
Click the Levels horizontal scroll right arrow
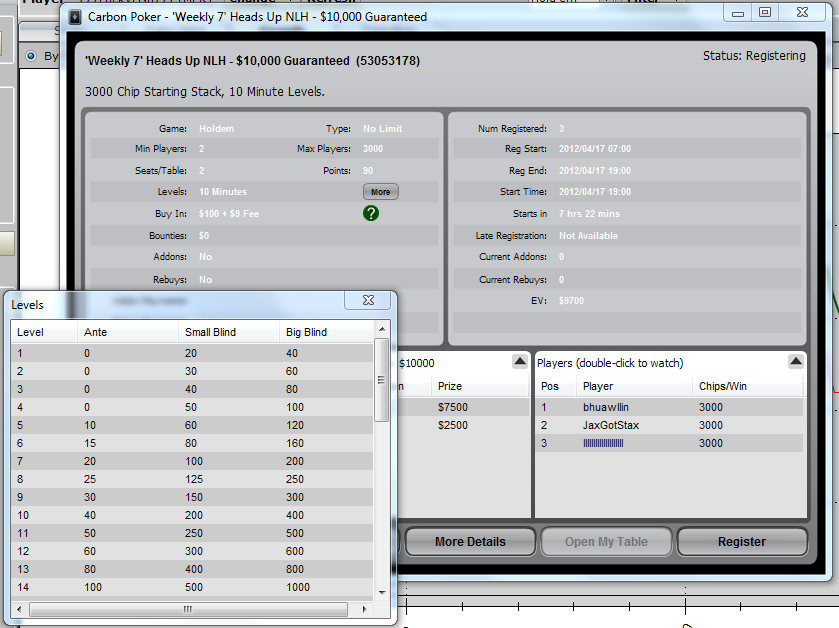[364, 609]
